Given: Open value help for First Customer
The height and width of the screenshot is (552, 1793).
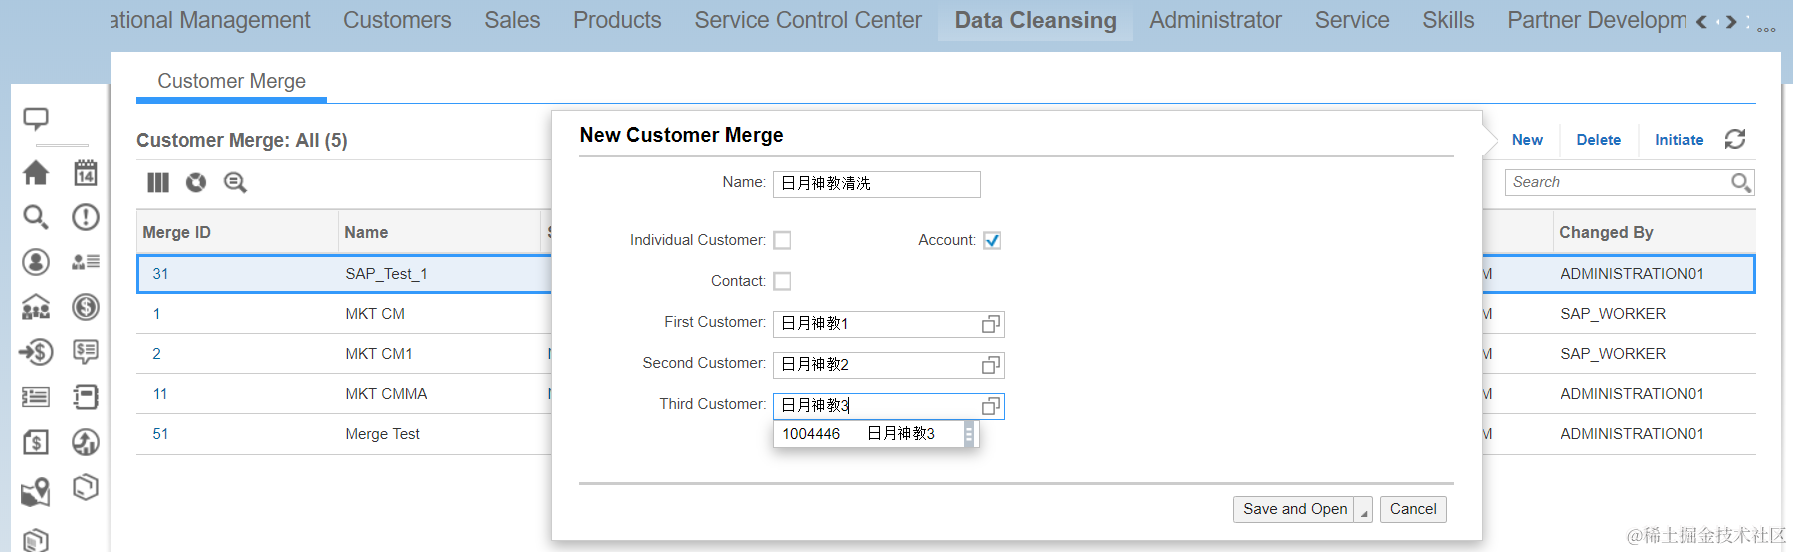Looking at the screenshot, I should pyautogui.click(x=990, y=324).
